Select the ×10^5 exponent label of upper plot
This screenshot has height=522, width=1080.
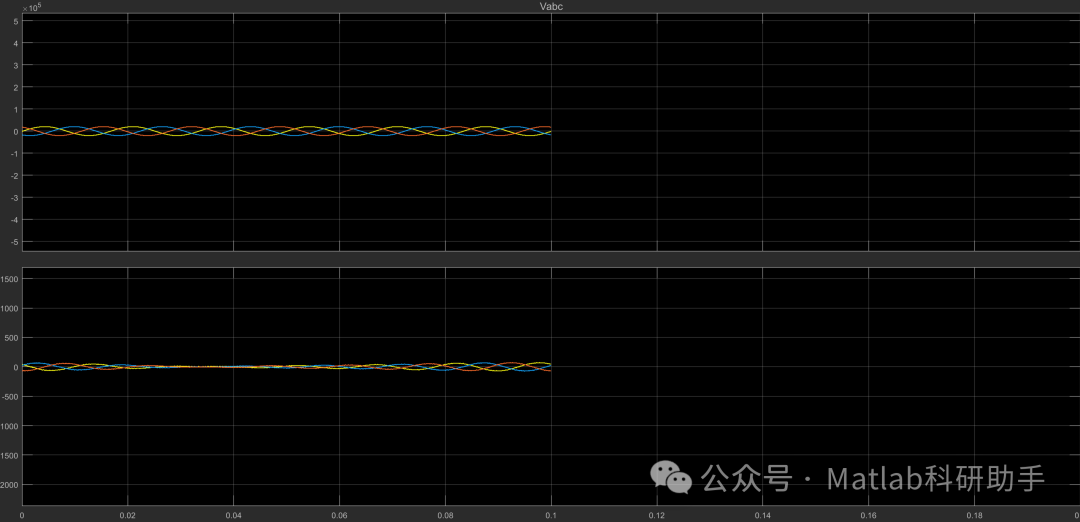[x=32, y=7]
